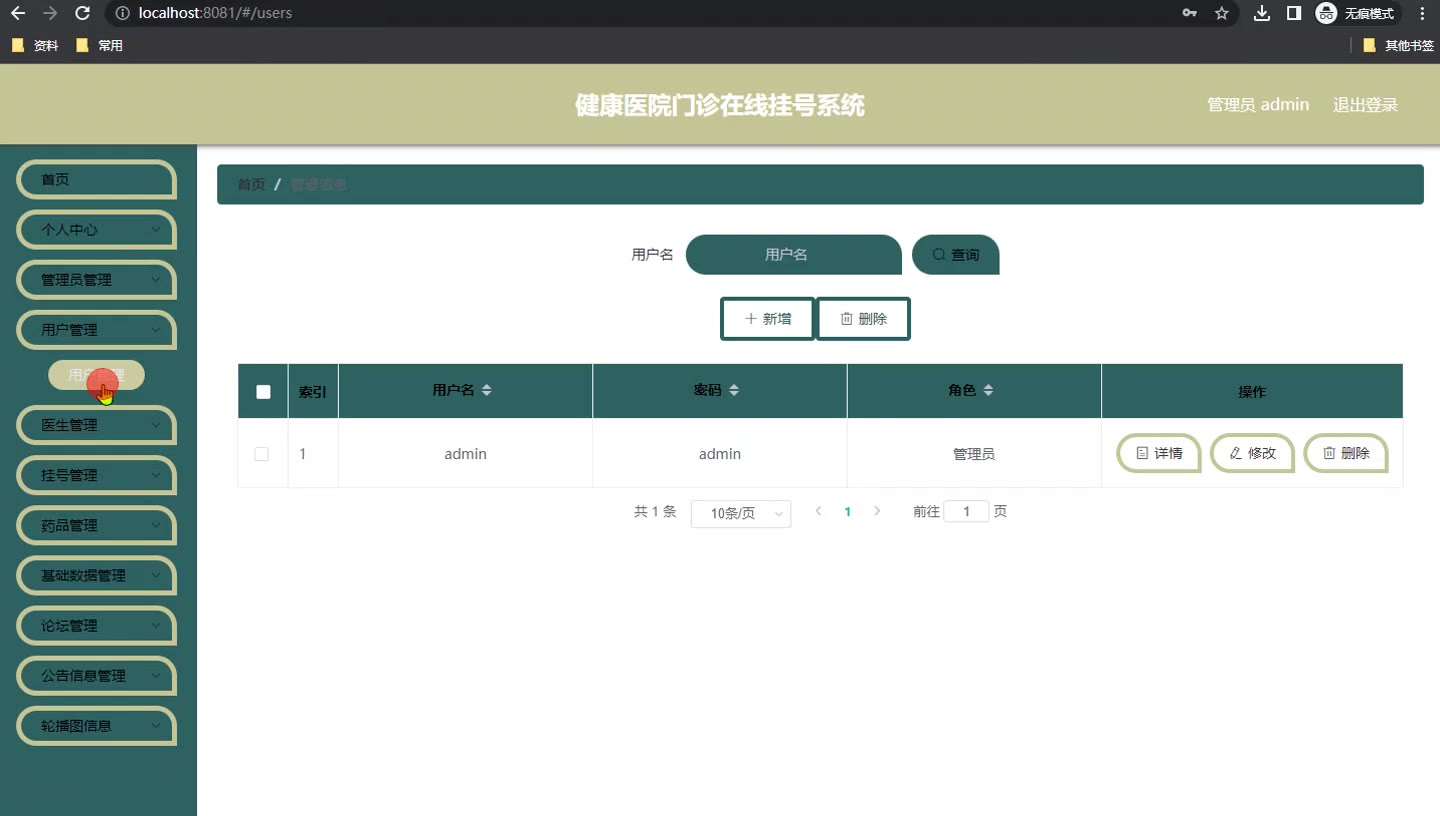The width and height of the screenshot is (1440, 816).
Task: Click the 索引 column header
Action: coord(313,392)
